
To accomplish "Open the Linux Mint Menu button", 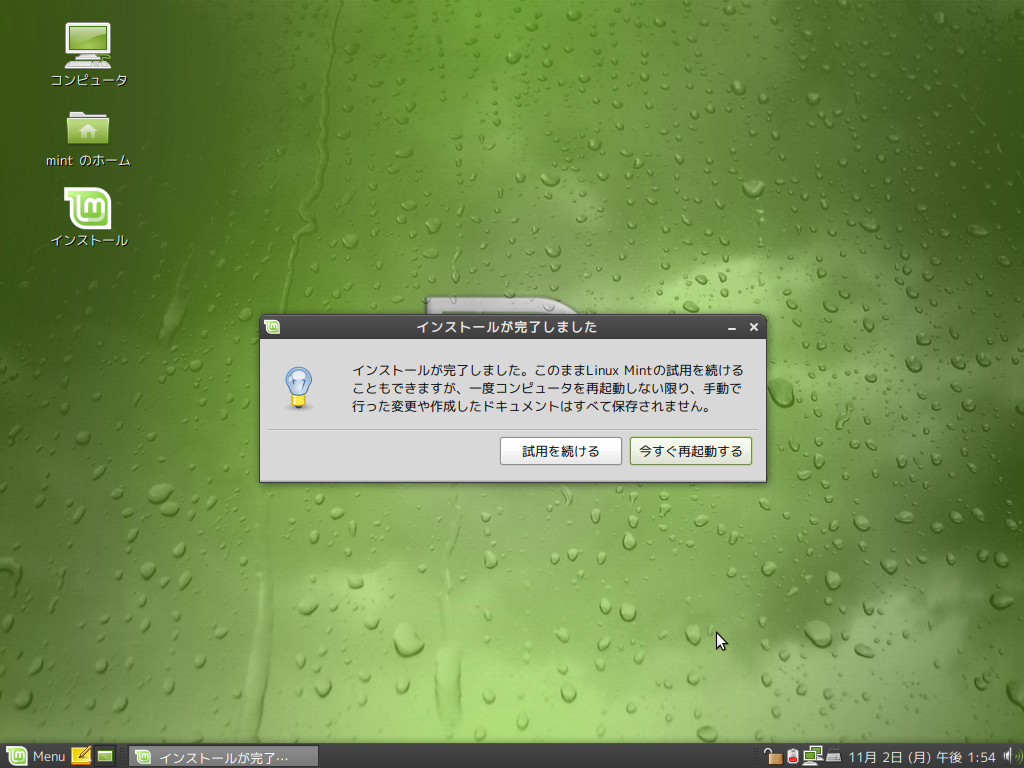I will (35, 756).
